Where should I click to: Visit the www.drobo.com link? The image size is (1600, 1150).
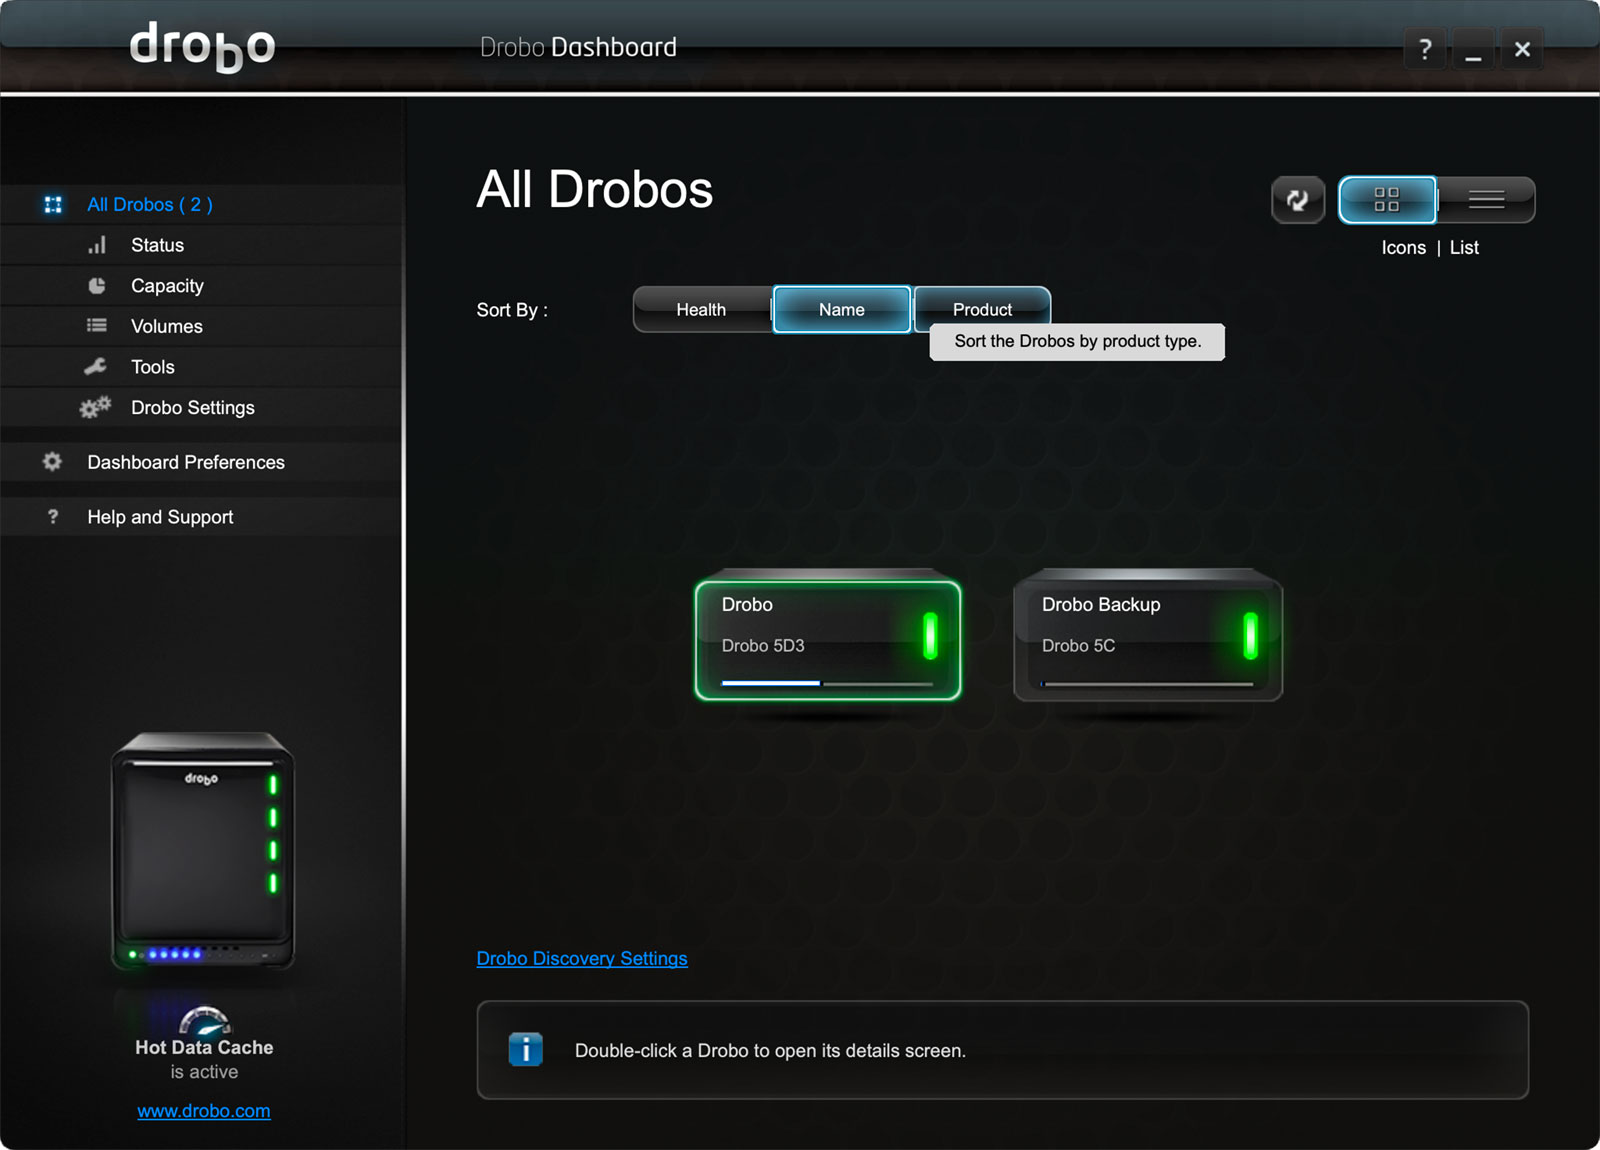tap(204, 1111)
